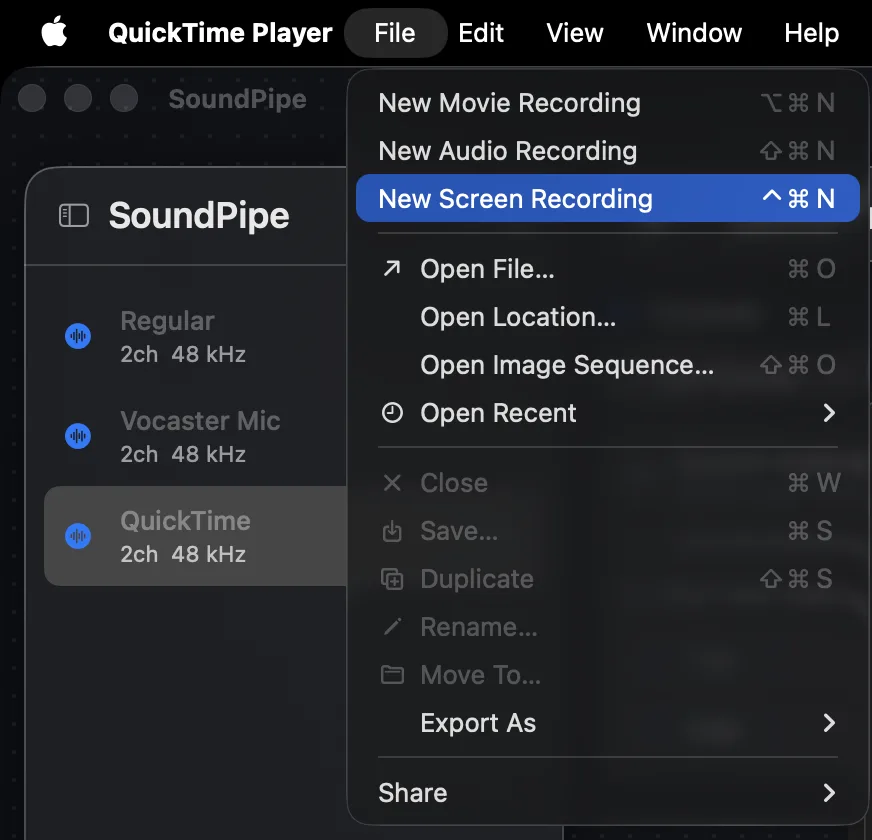Click the Move To folder icon
The width and height of the screenshot is (872, 840).
[392, 675]
